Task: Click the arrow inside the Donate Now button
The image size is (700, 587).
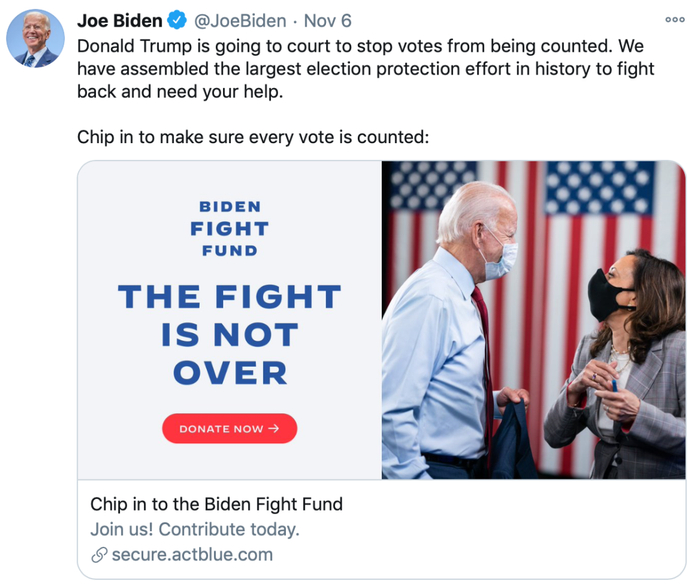Action: 274,429
